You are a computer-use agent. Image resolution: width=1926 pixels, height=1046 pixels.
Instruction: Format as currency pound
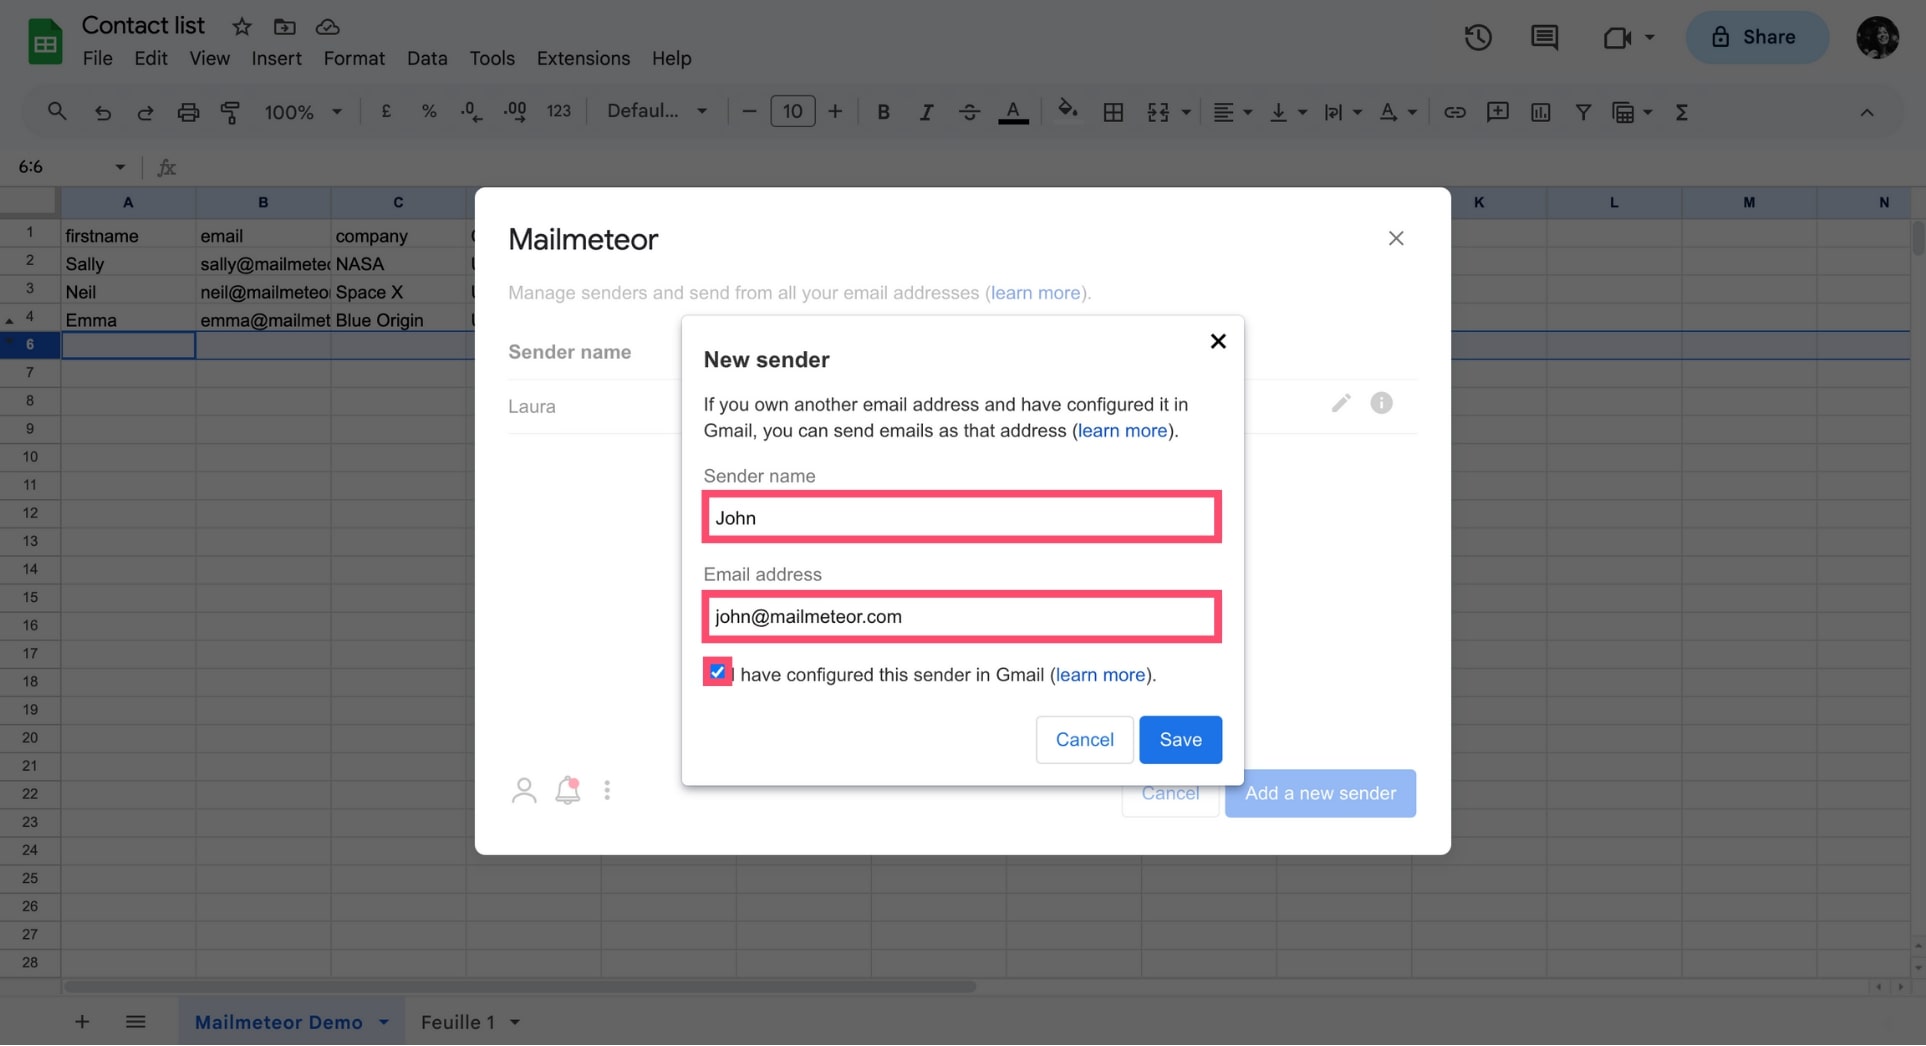[386, 112]
